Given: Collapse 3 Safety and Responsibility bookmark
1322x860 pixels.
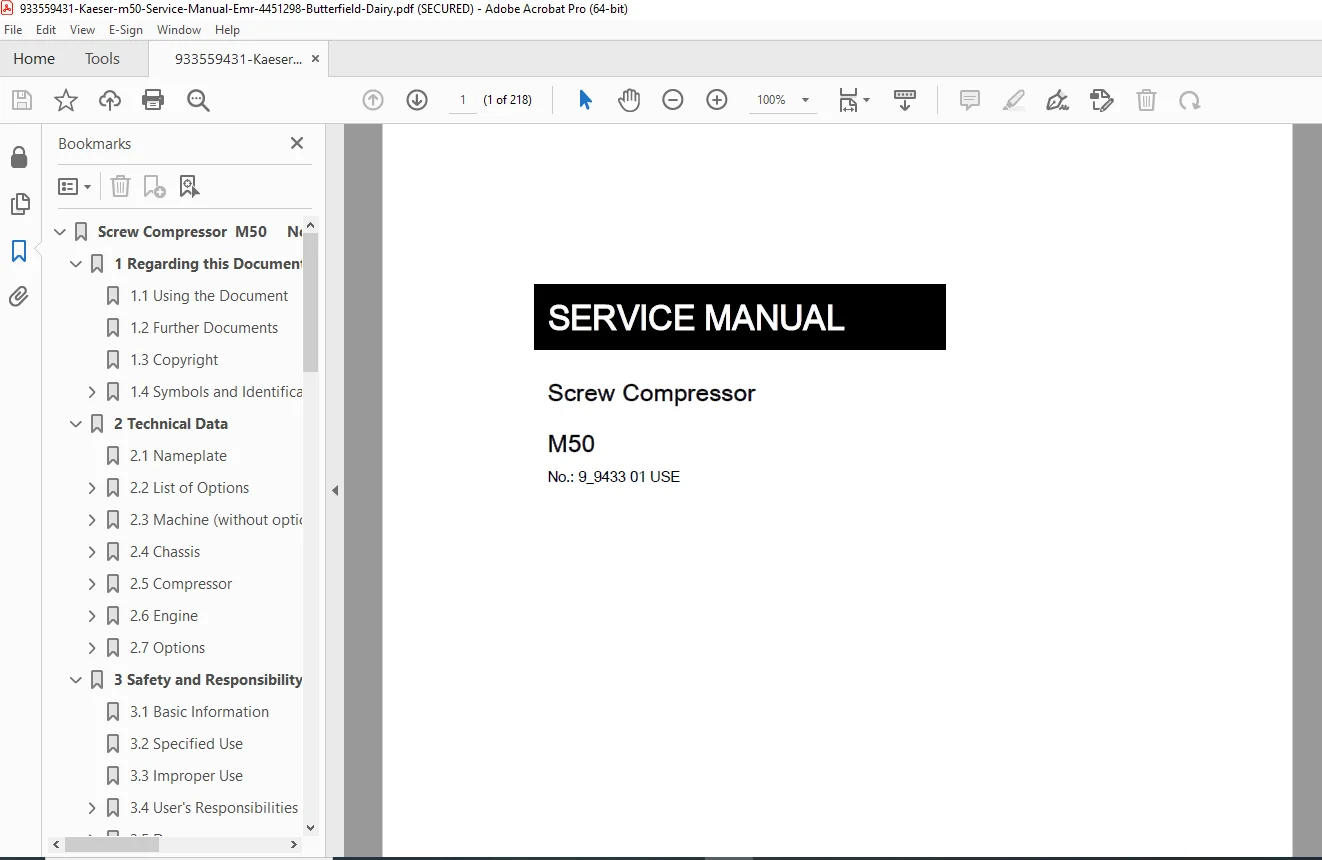Looking at the screenshot, I should pos(76,680).
